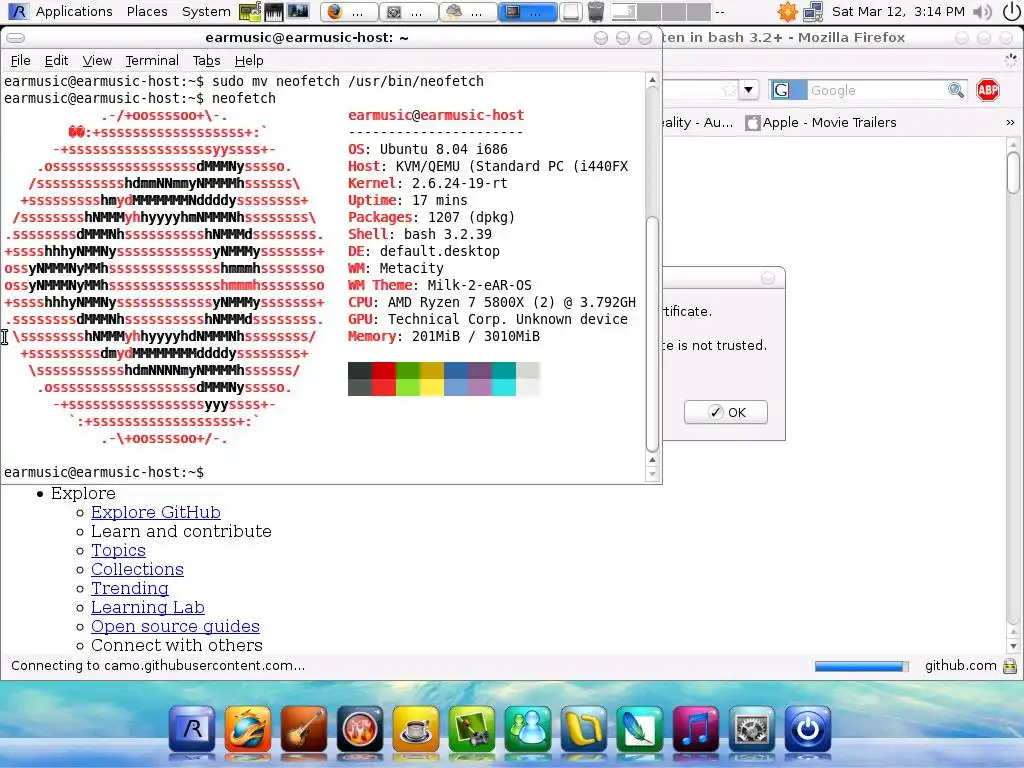
Task: Open the Trending link
Action: tap(129, 588)
